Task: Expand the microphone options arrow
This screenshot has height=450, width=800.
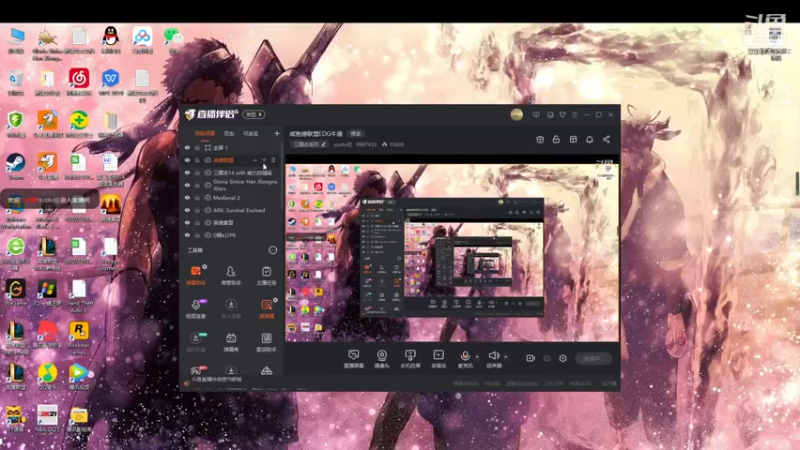Action: (477, 357)
